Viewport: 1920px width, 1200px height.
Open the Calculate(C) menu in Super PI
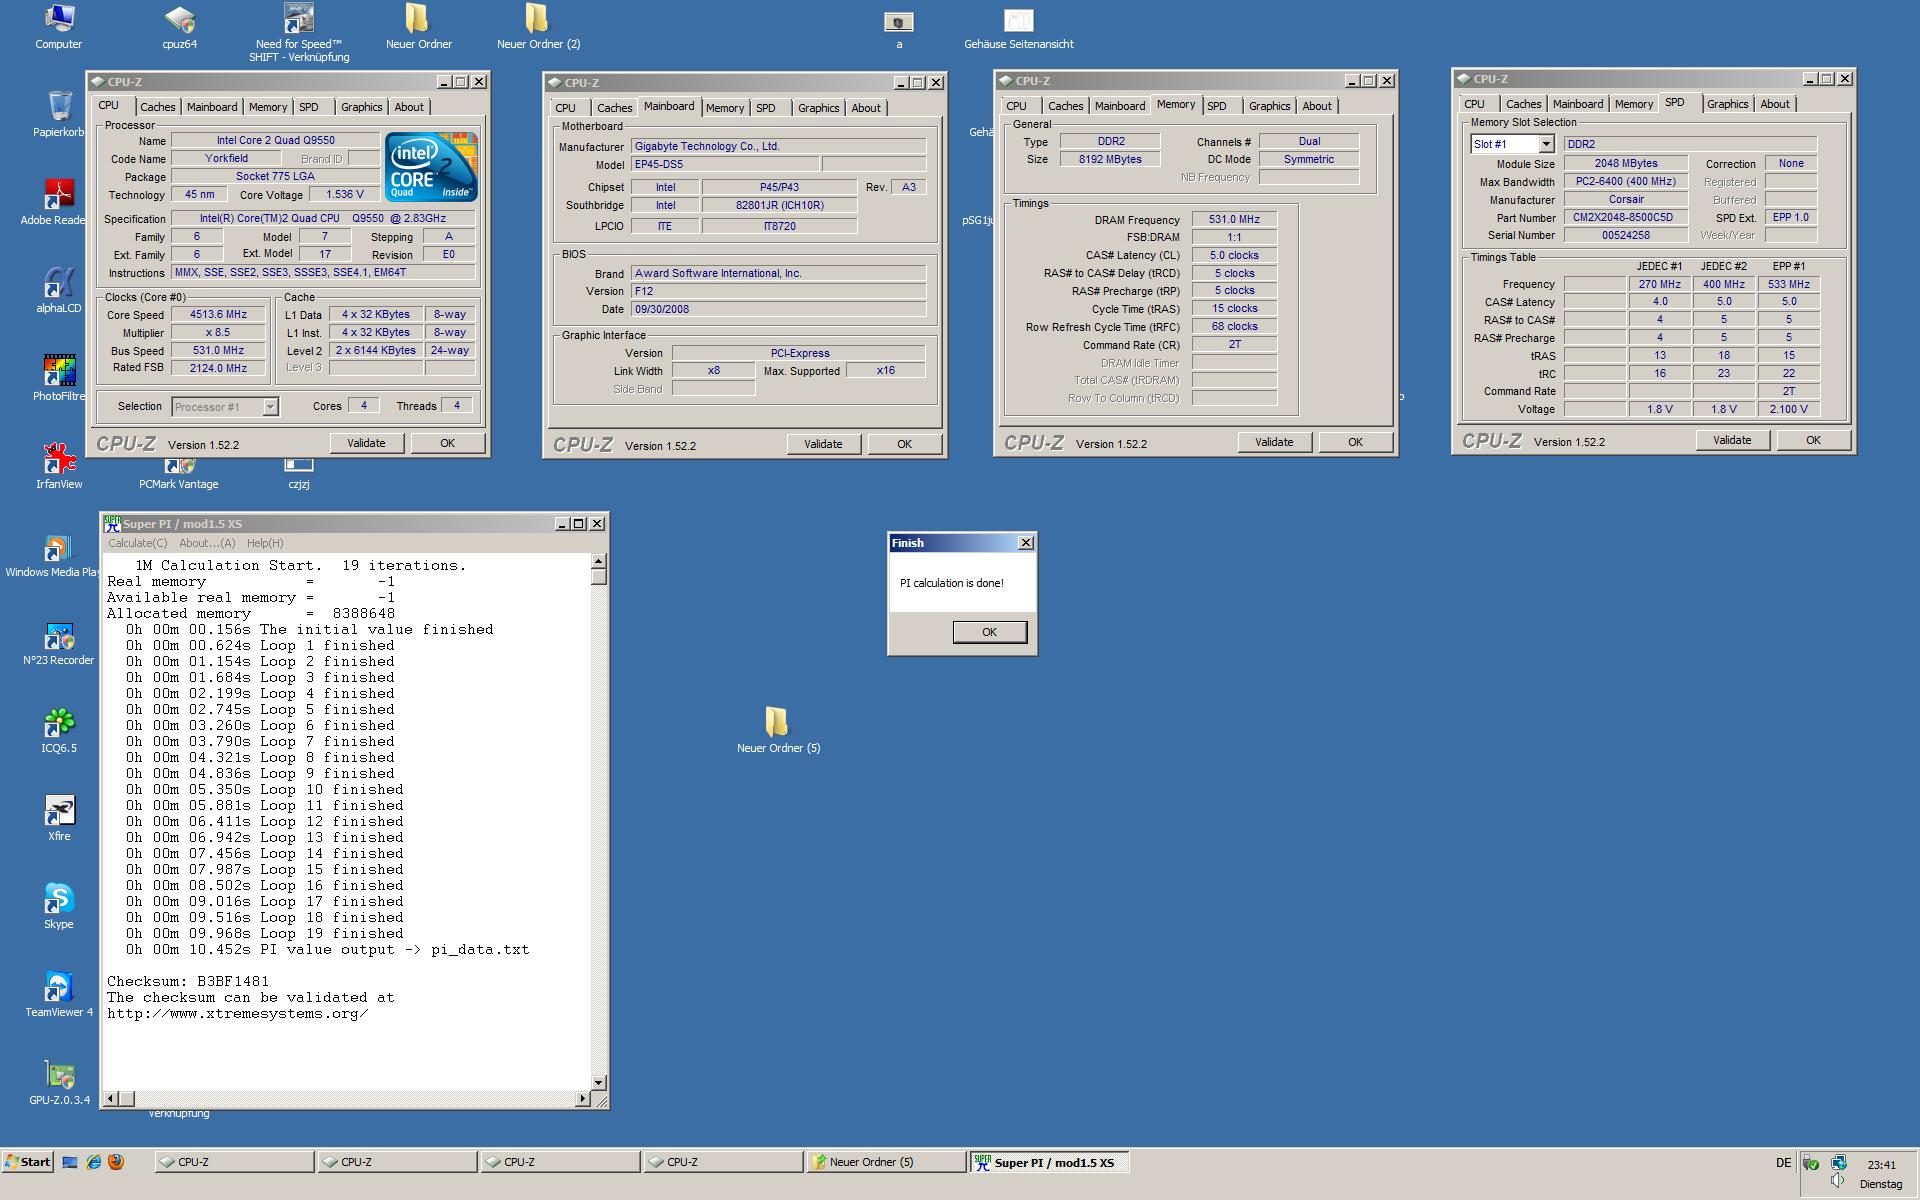pos(138,543)
